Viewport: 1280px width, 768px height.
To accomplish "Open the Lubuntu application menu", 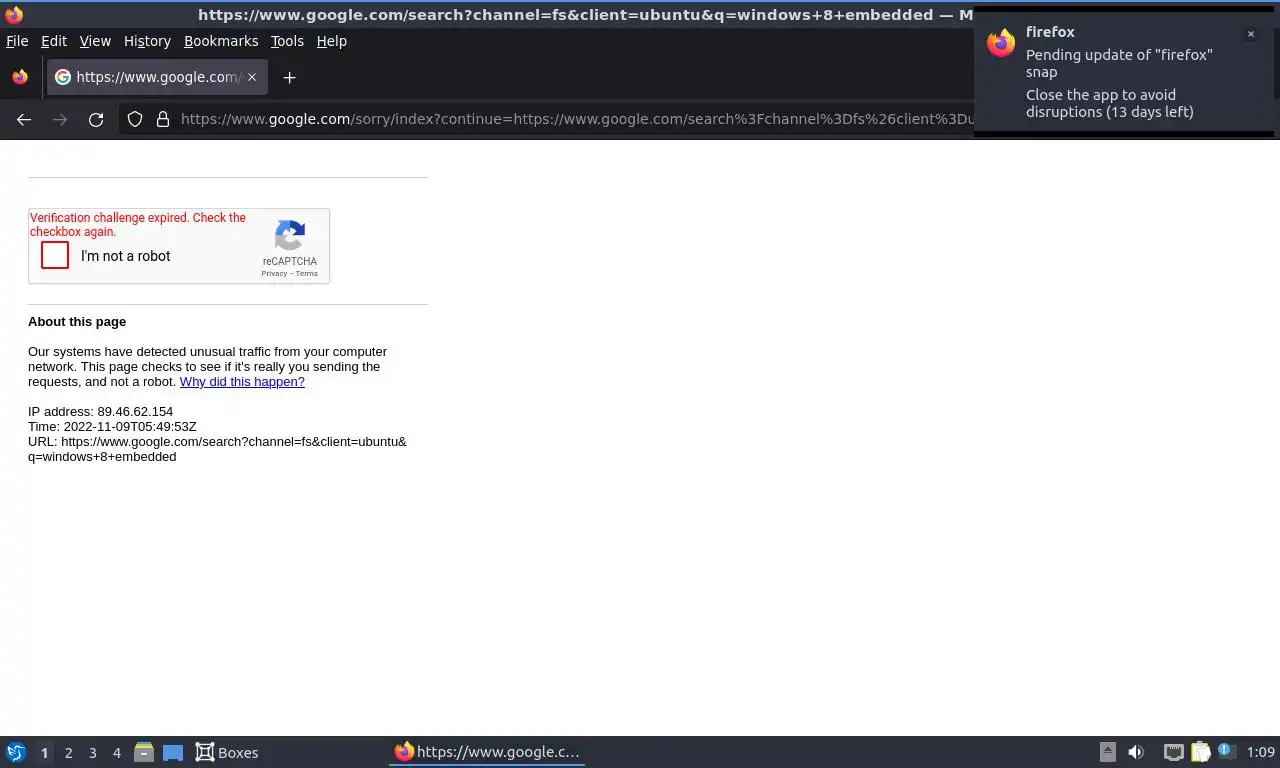I will (x=16, y=752).
